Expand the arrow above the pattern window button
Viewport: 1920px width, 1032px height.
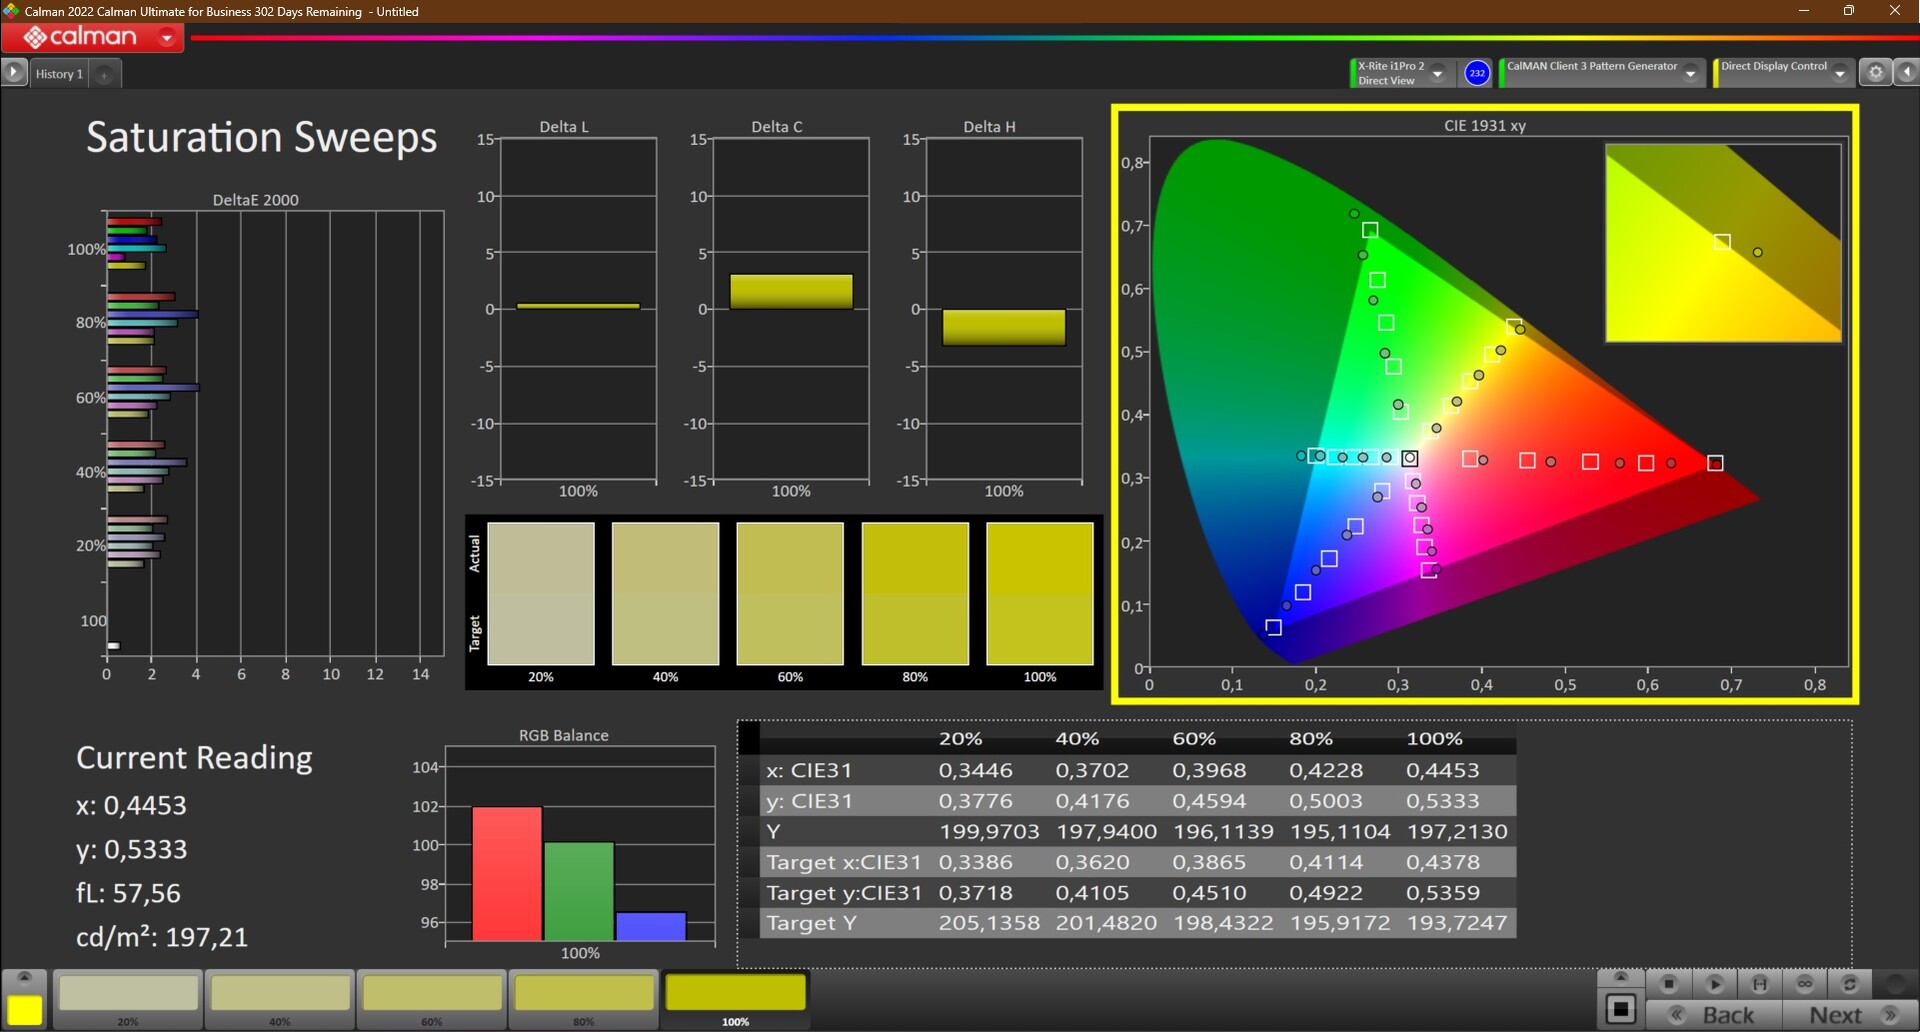point(1621,978)
